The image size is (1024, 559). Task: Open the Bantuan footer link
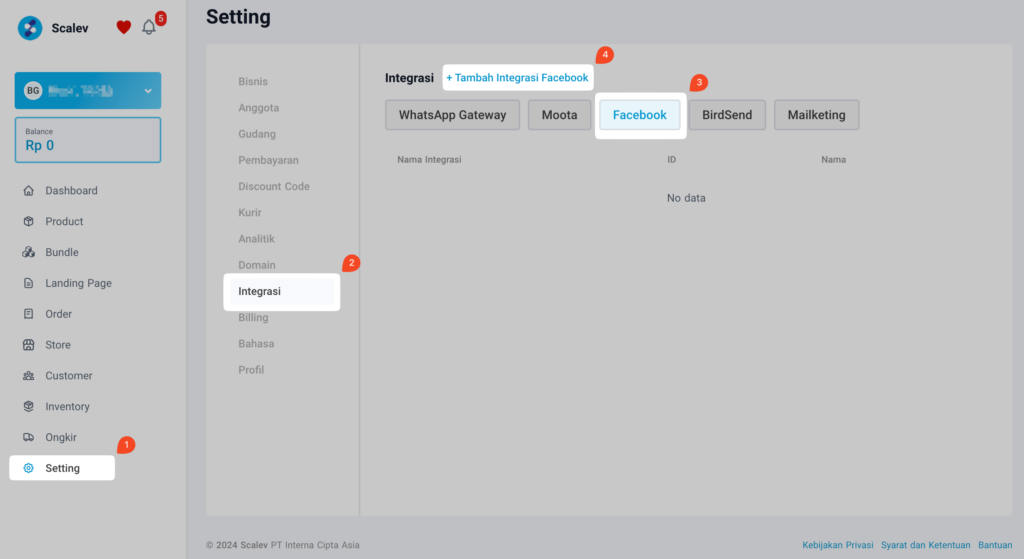click(x=995, y=545)
